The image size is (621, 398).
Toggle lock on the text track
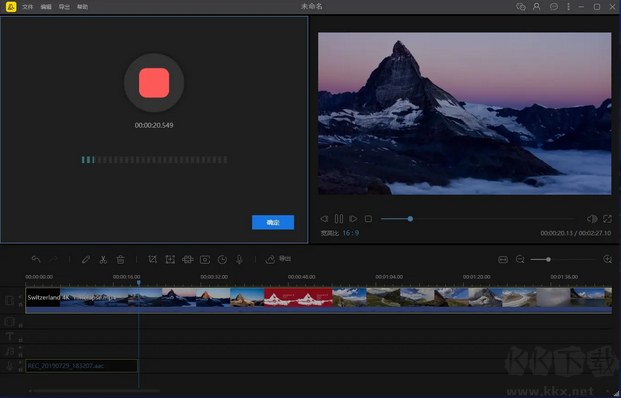click(x=21, y=340)
